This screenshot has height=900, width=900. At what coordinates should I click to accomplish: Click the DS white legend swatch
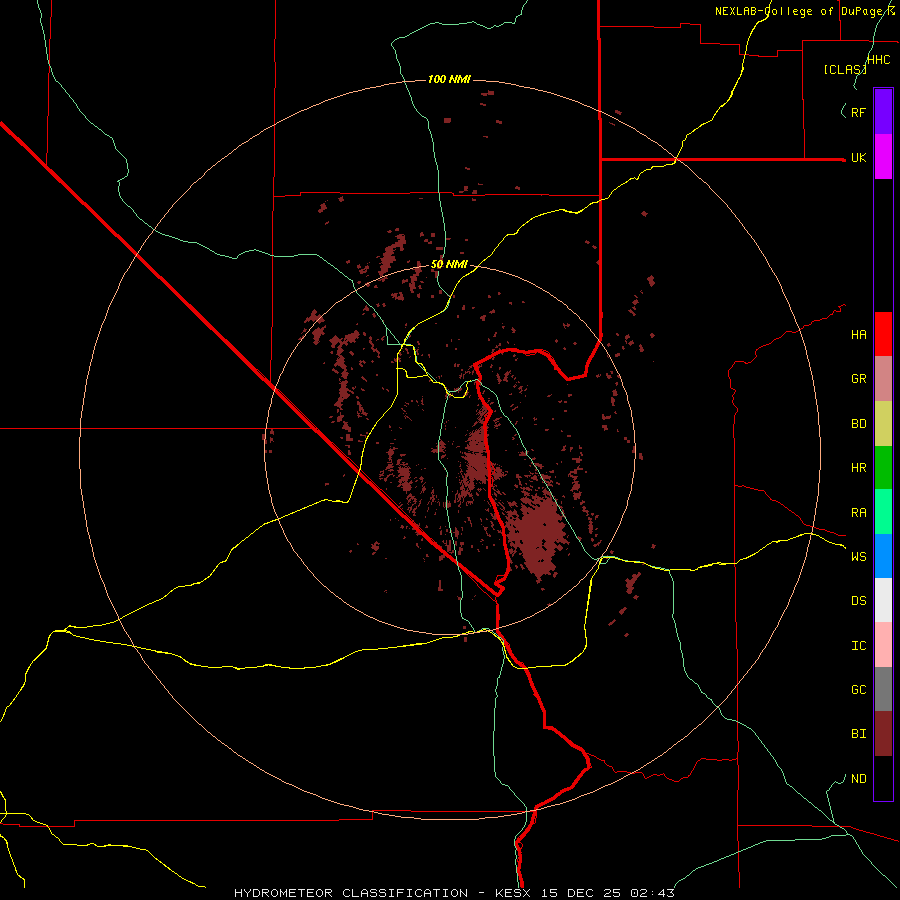(x=883, y=600)
